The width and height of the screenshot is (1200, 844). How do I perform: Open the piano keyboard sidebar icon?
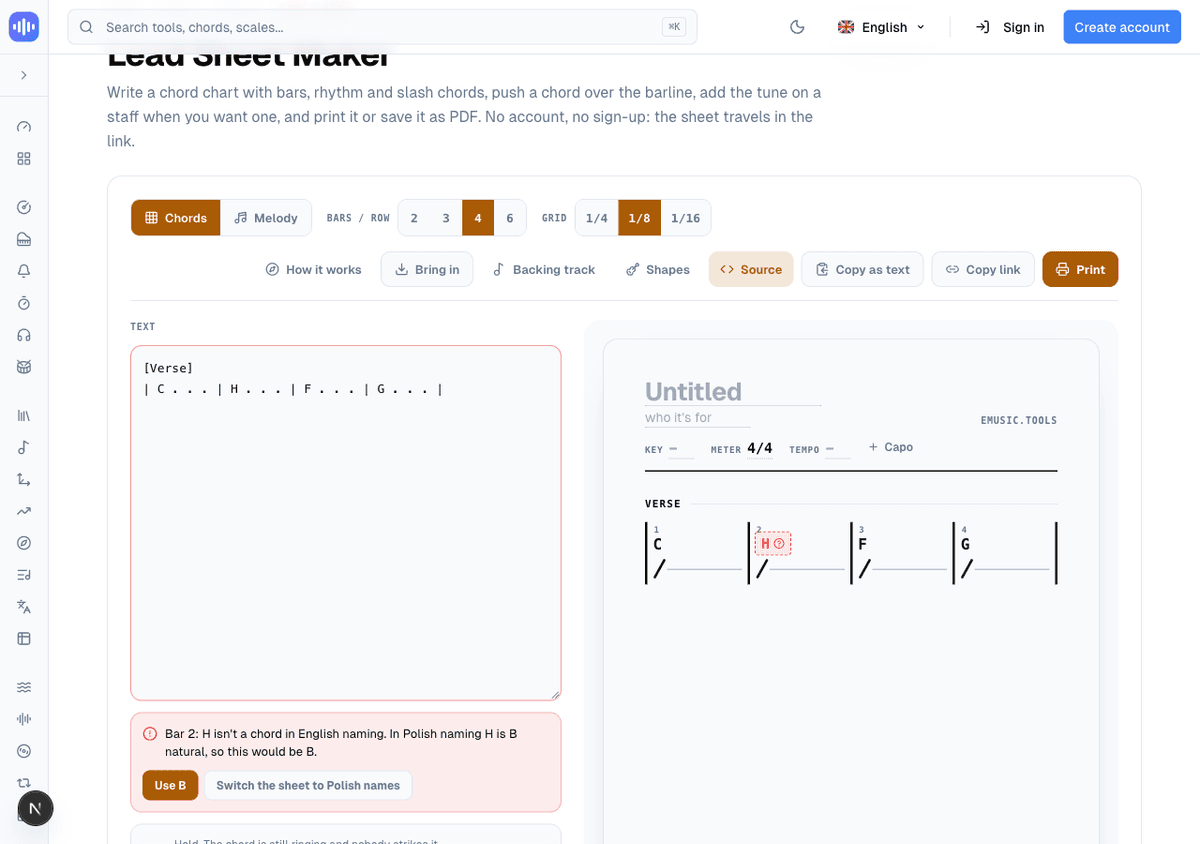[x=24, y=239]
